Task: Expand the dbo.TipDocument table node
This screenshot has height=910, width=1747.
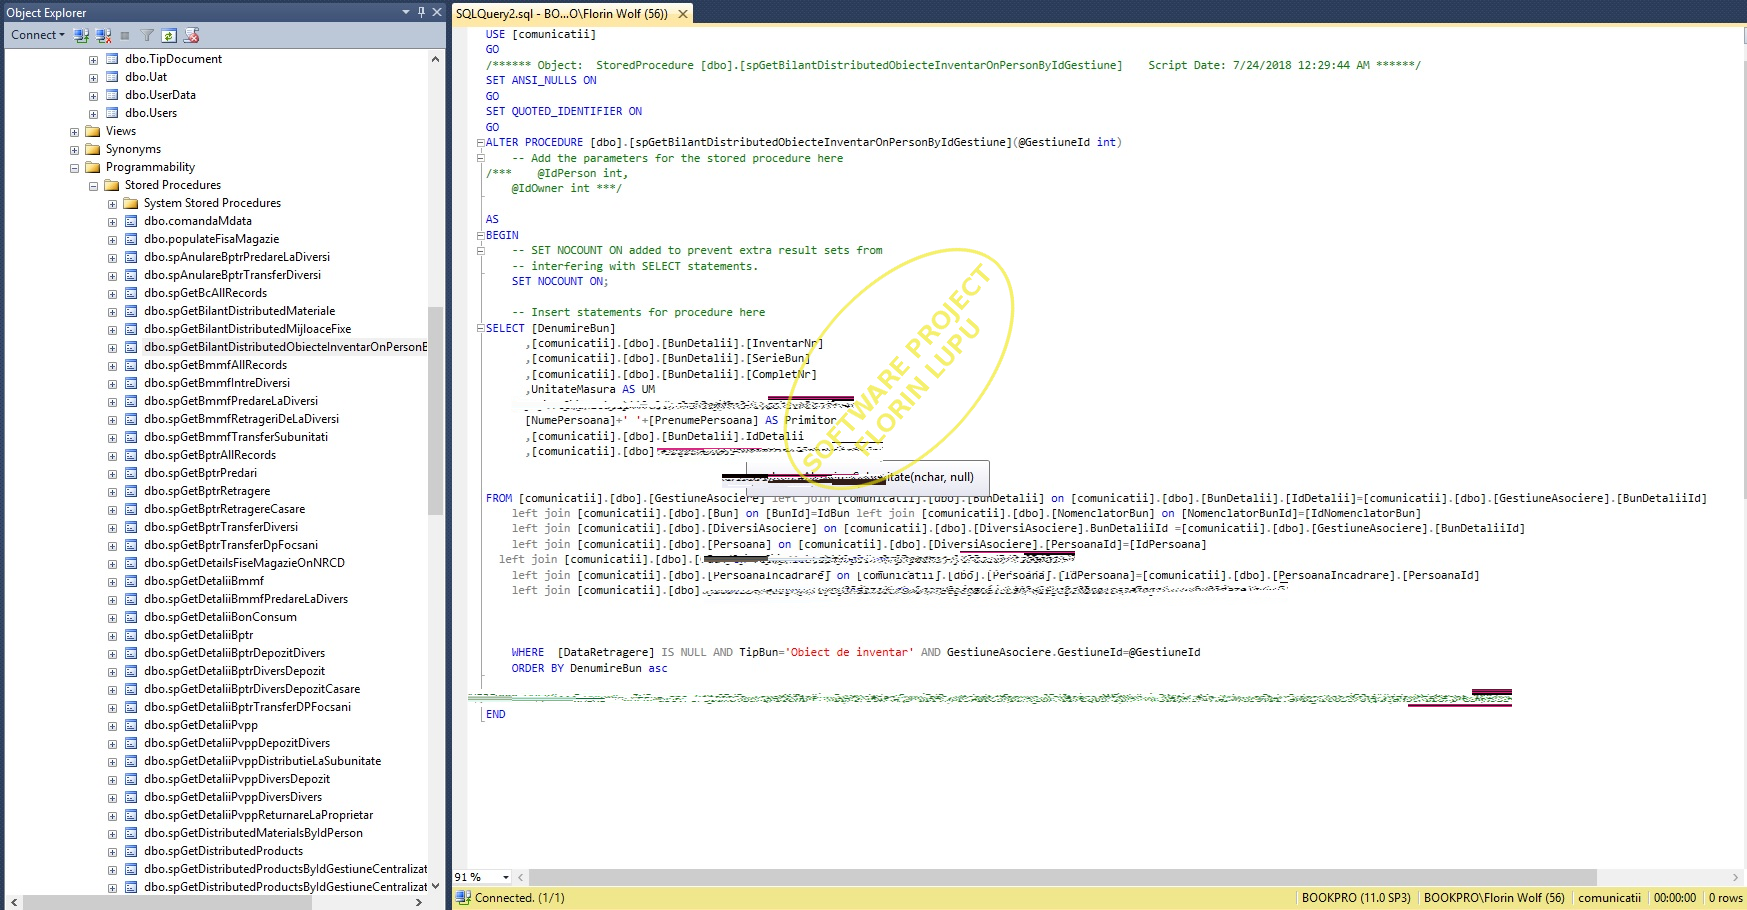Action: pos(93,59)
